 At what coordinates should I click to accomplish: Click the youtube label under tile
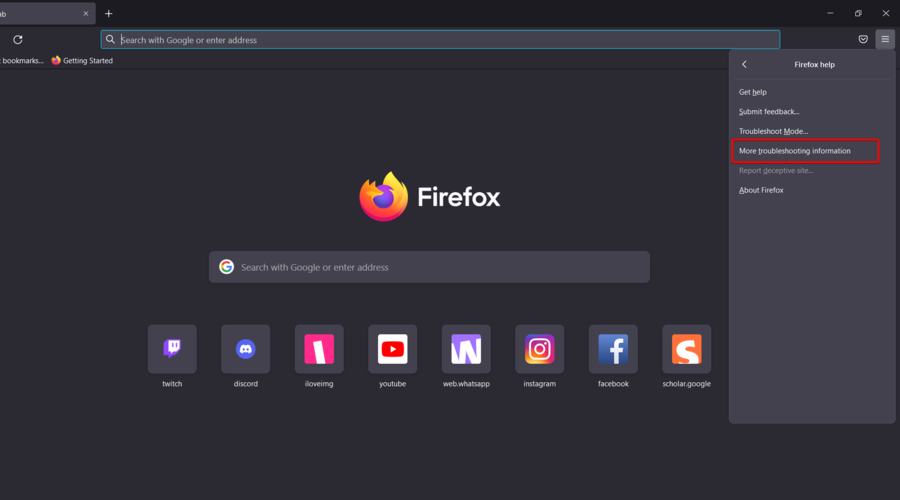coord(393,383)
